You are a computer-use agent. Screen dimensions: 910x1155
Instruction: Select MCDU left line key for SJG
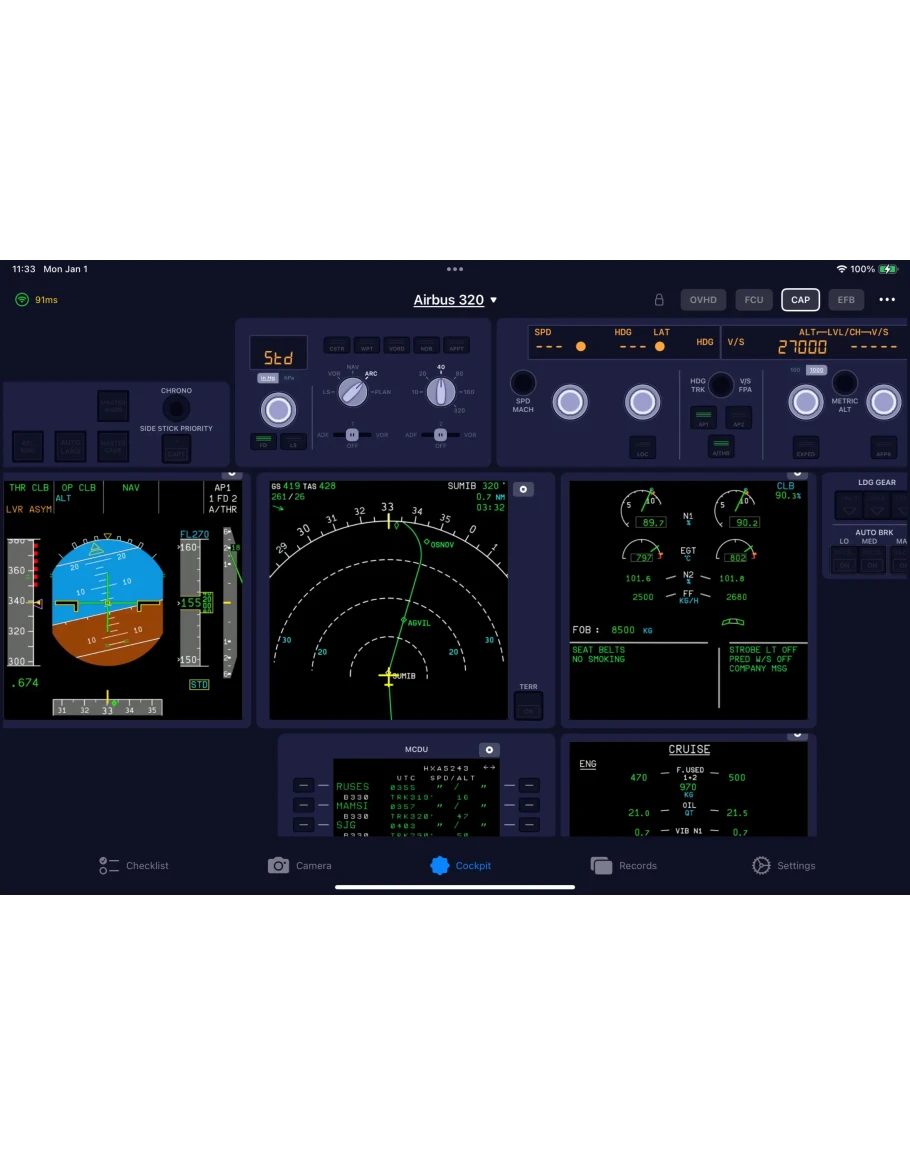[x=303, y=825]
